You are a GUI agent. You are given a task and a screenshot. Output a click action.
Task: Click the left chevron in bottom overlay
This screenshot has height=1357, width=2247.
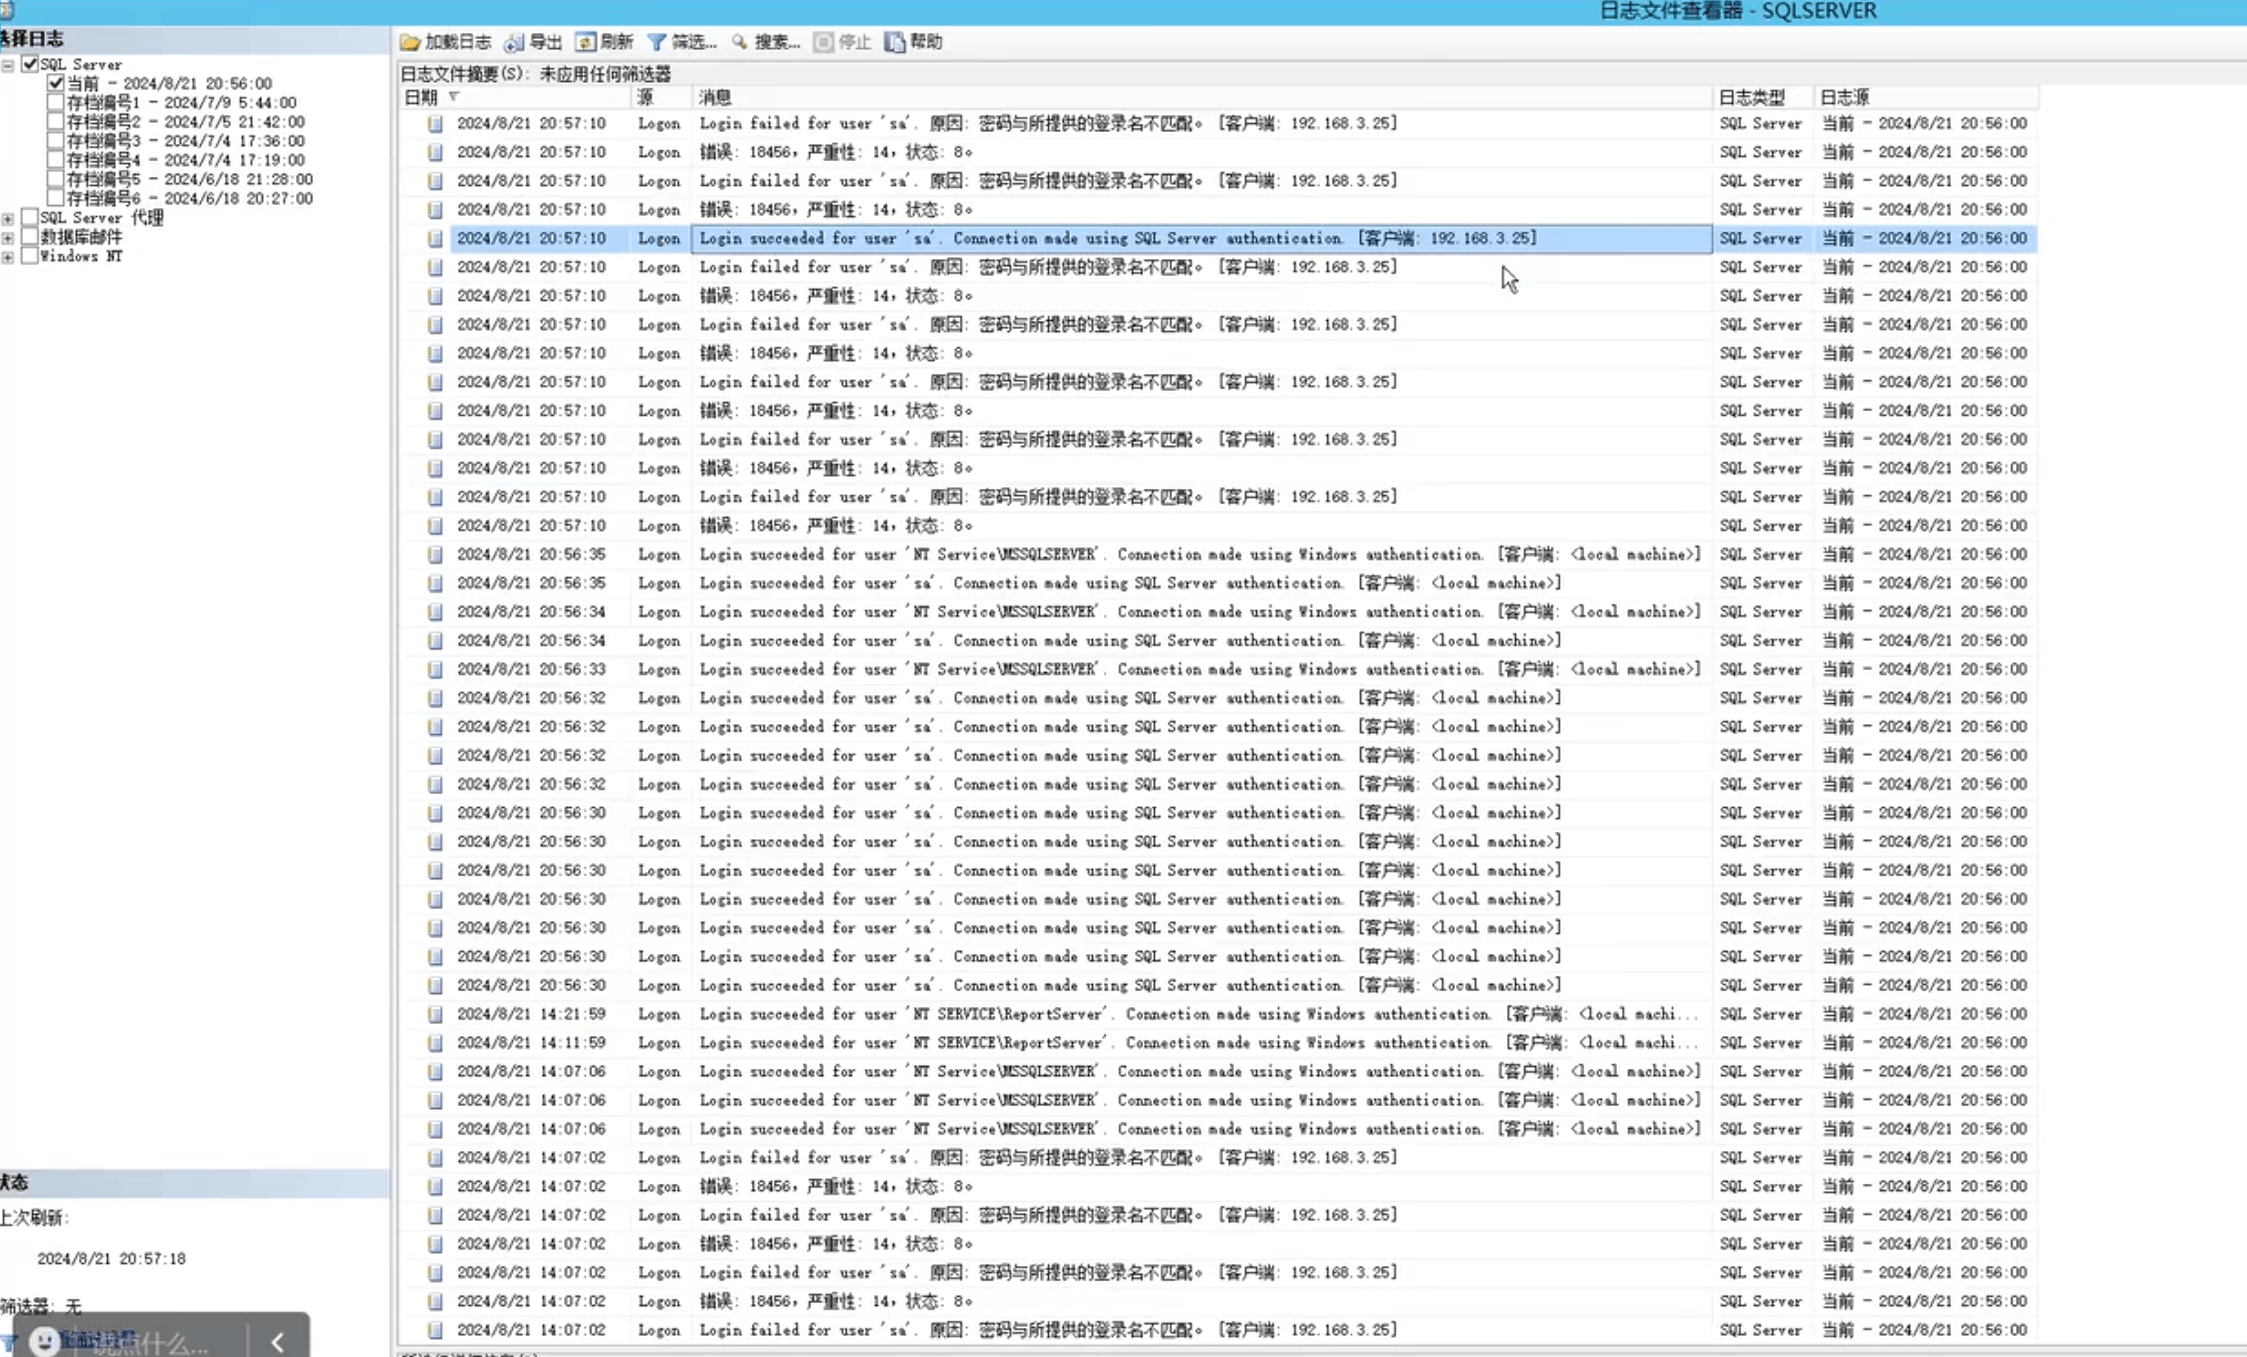click(278, 1342)
